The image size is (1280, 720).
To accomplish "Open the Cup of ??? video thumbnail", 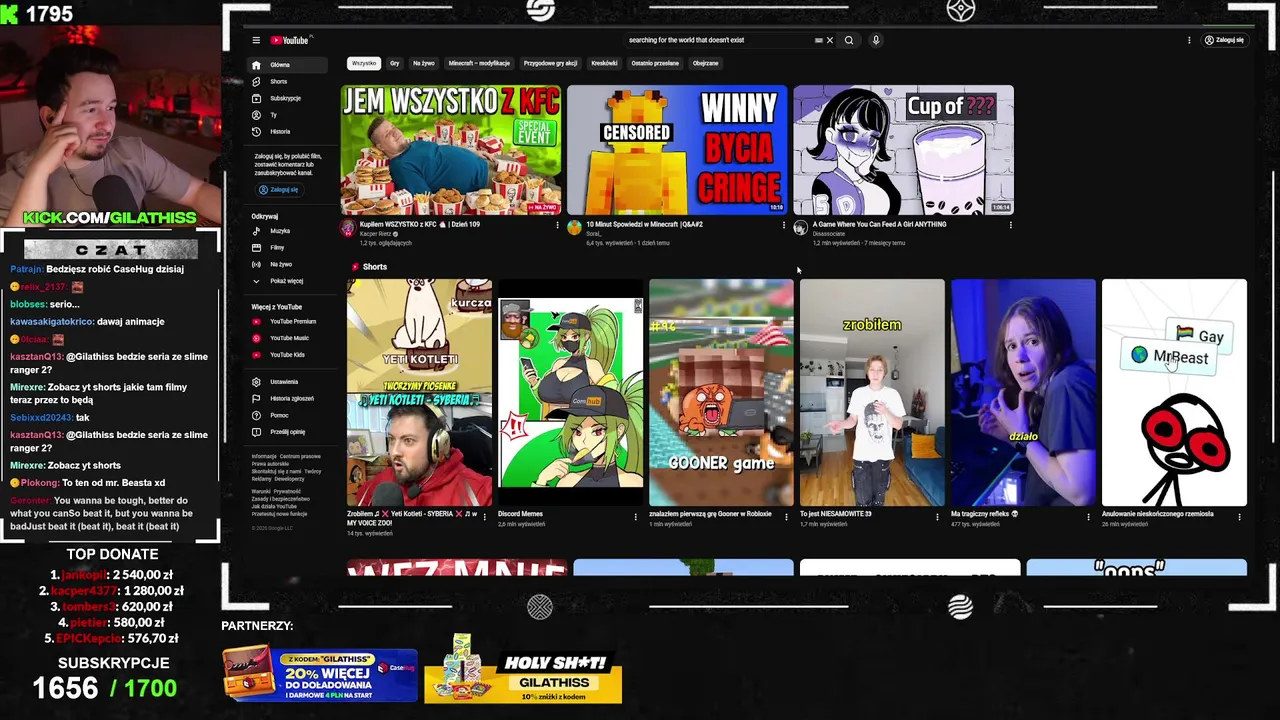I will click(x=903, y=149).
